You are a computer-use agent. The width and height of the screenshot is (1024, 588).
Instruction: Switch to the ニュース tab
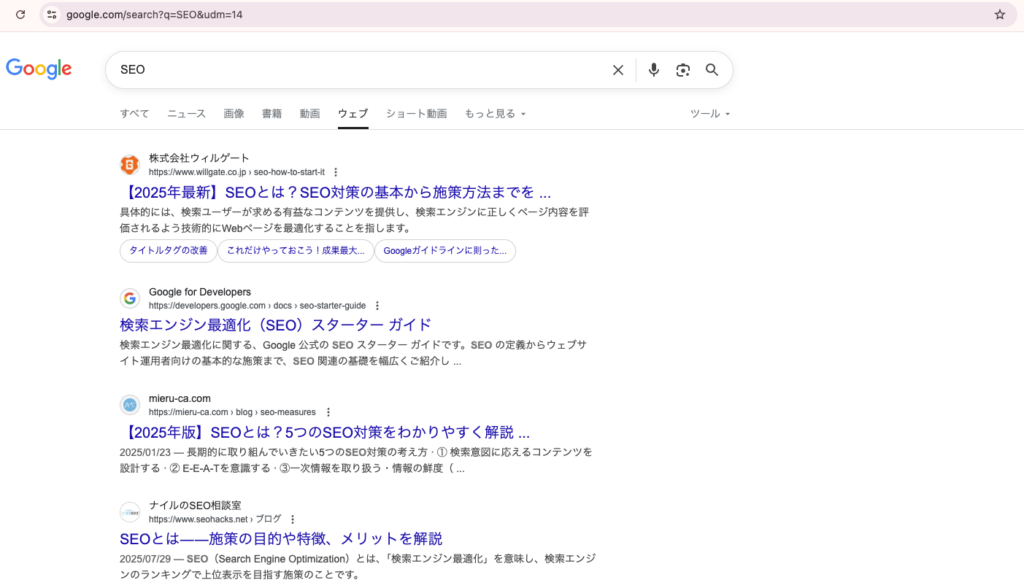click(x=186, y=114)
